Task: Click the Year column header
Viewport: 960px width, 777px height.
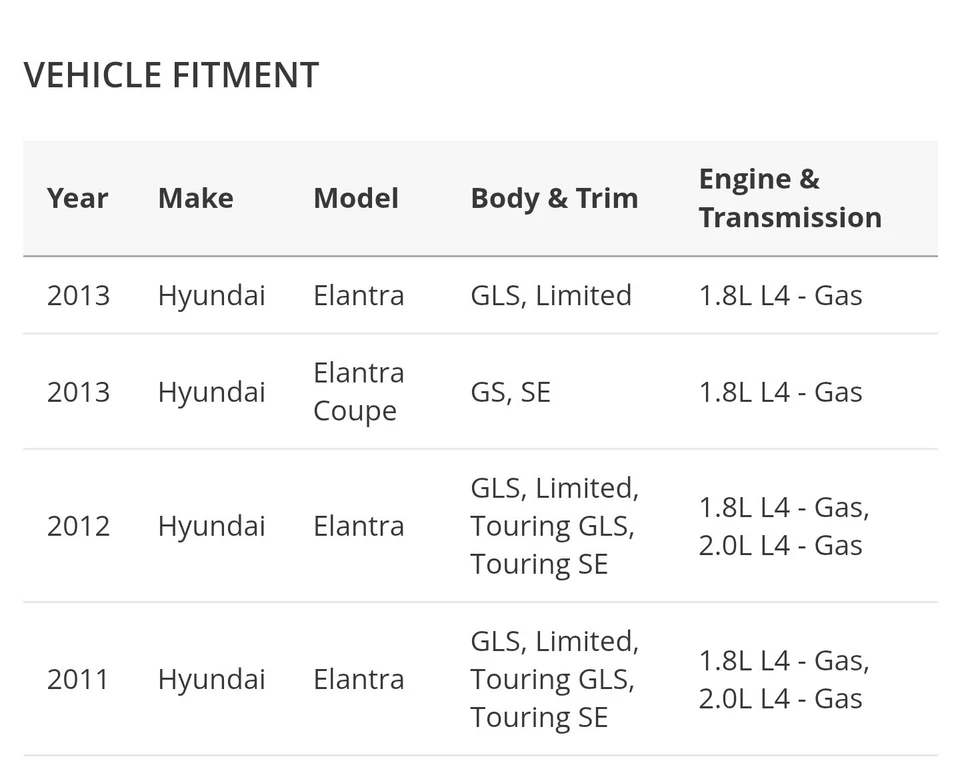Action: coord(77,198)
